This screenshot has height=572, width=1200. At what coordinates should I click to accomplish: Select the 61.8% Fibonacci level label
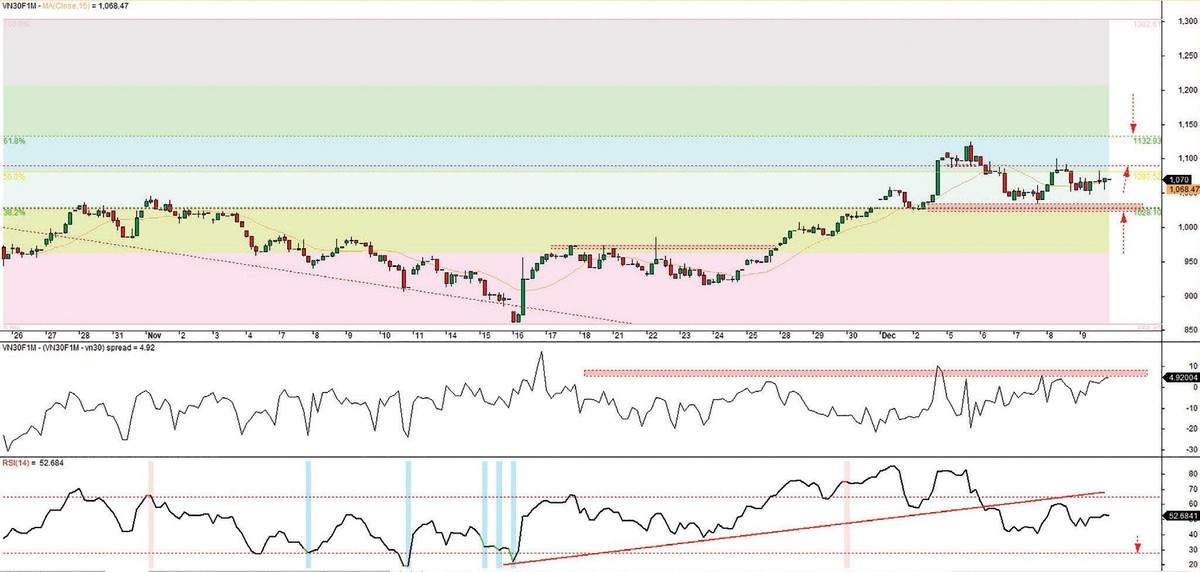[13, 142]
